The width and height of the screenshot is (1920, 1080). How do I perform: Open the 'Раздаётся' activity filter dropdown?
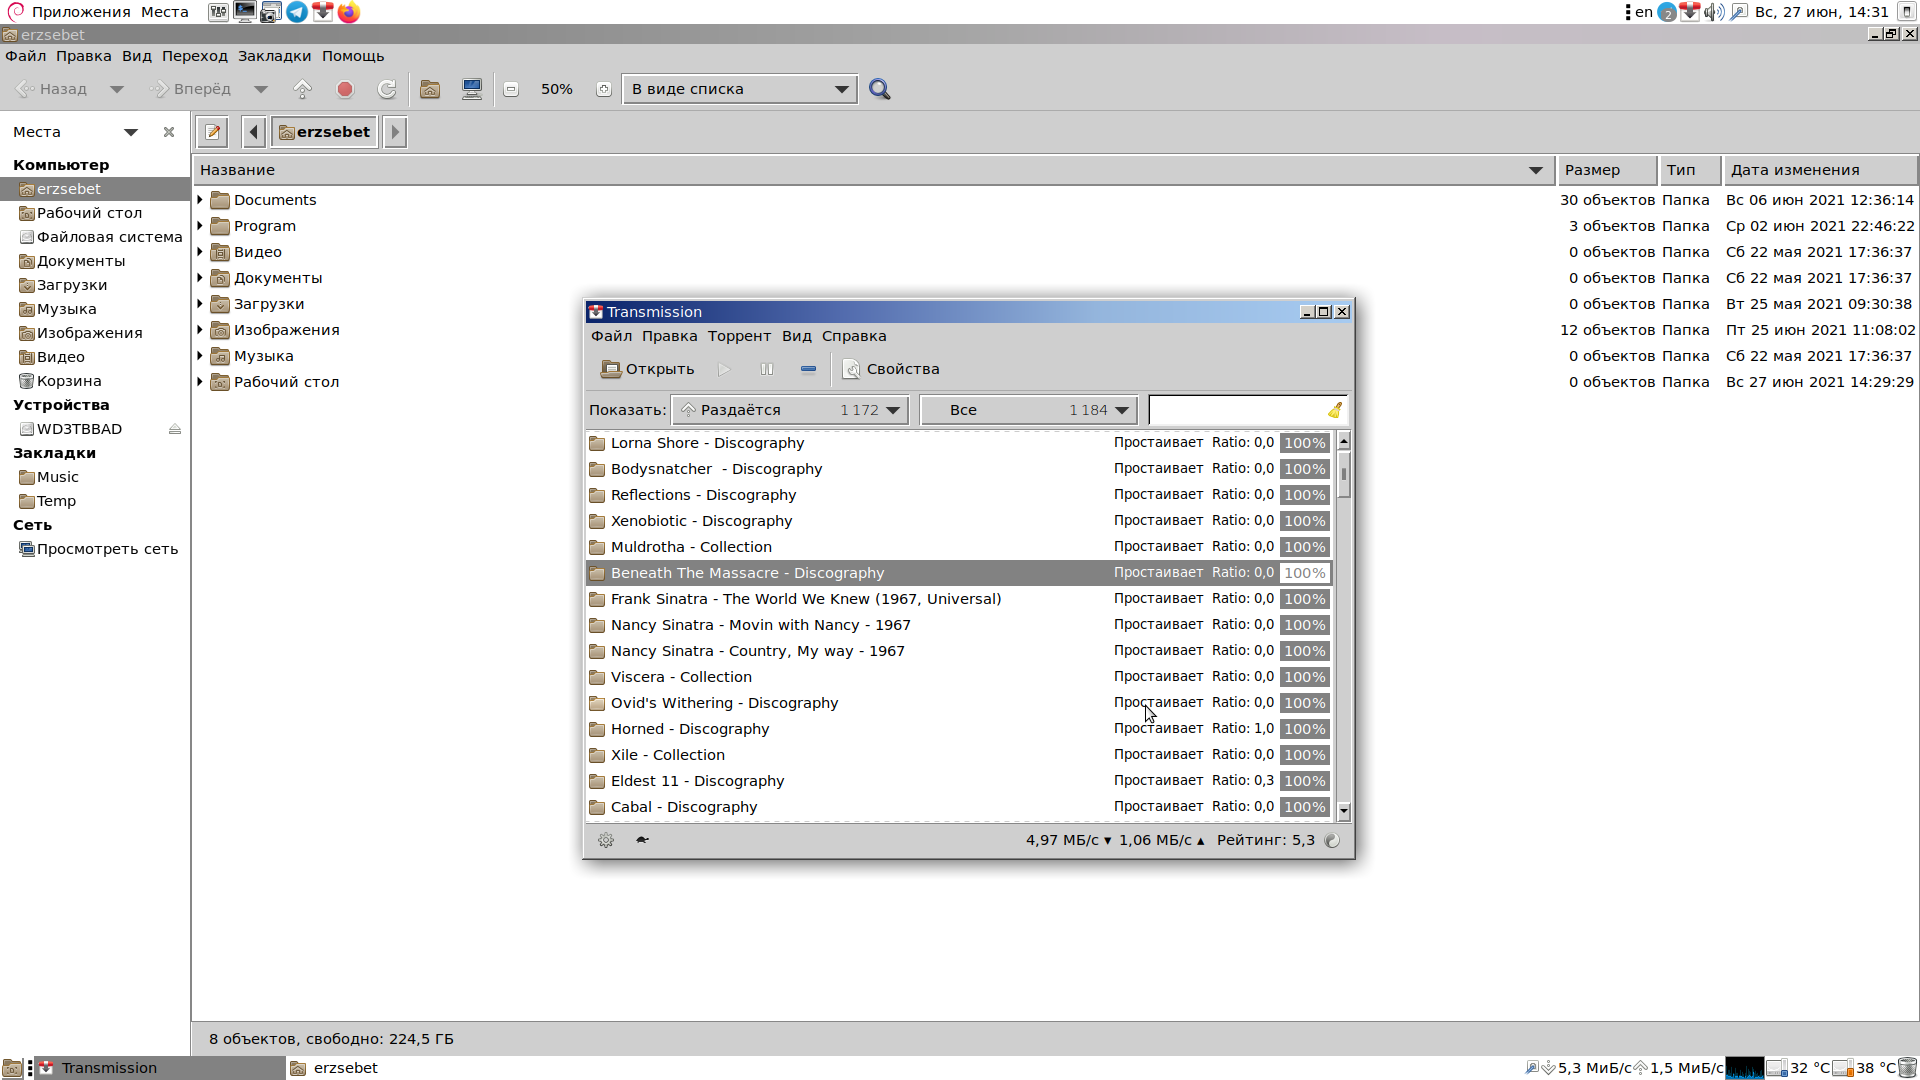[790, 410]
